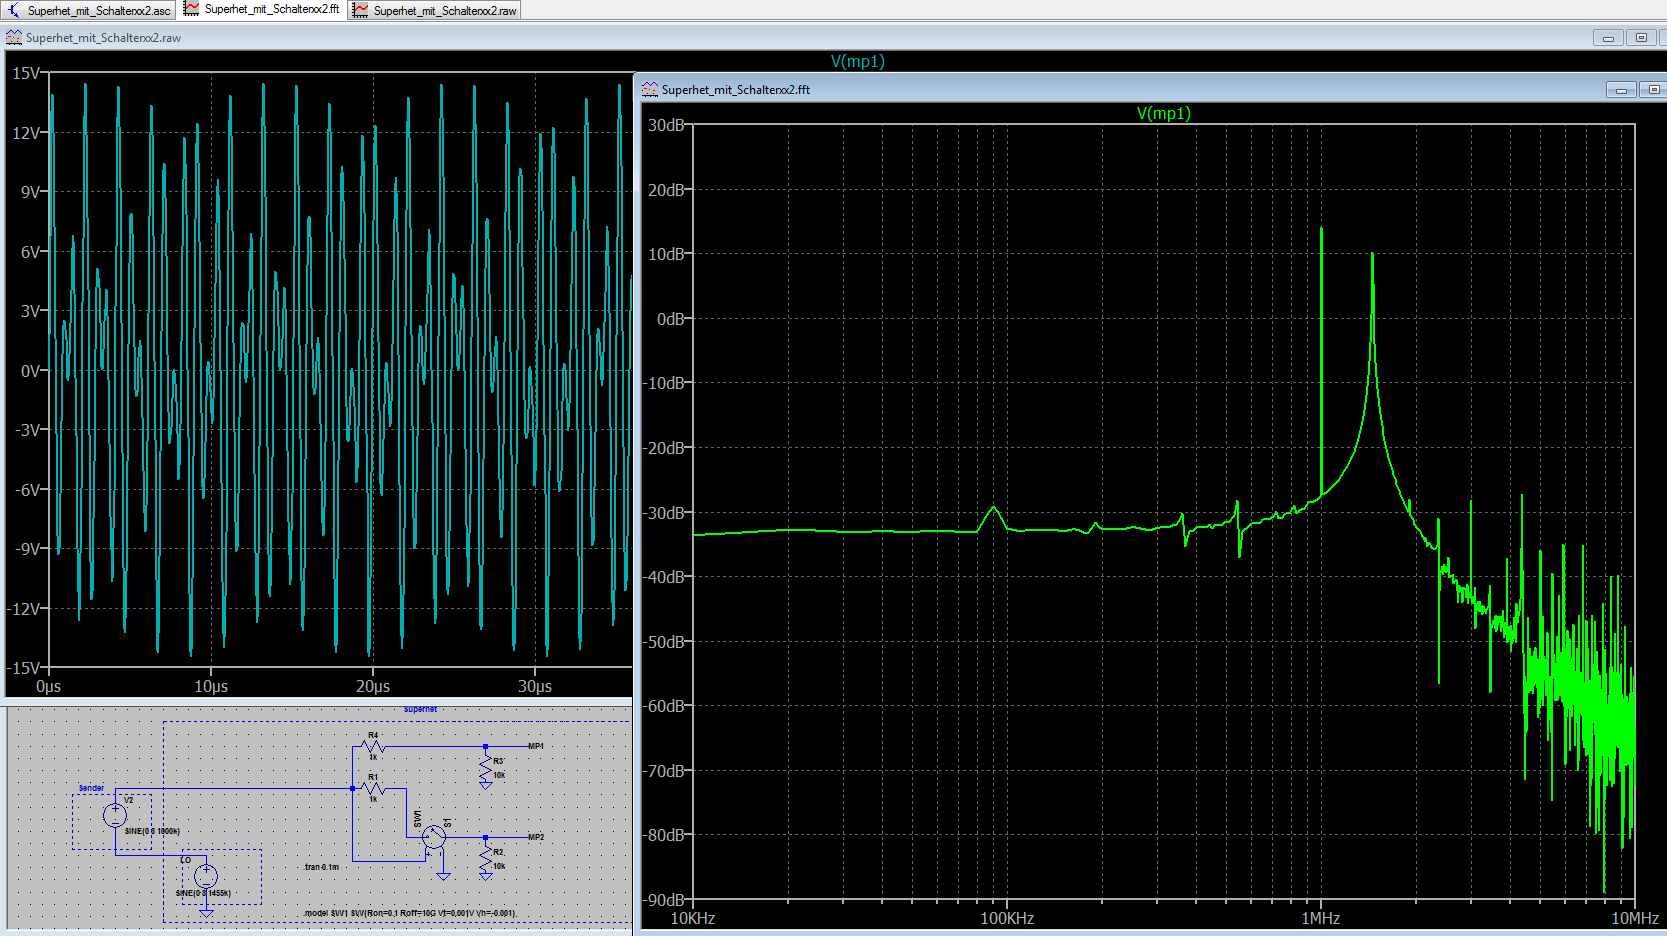The image size is (1667, 936).
Task: Restore the Superhet_mit_Schalterxx2.fft window
Action: pyautogui.click(x=1653, y=90)
